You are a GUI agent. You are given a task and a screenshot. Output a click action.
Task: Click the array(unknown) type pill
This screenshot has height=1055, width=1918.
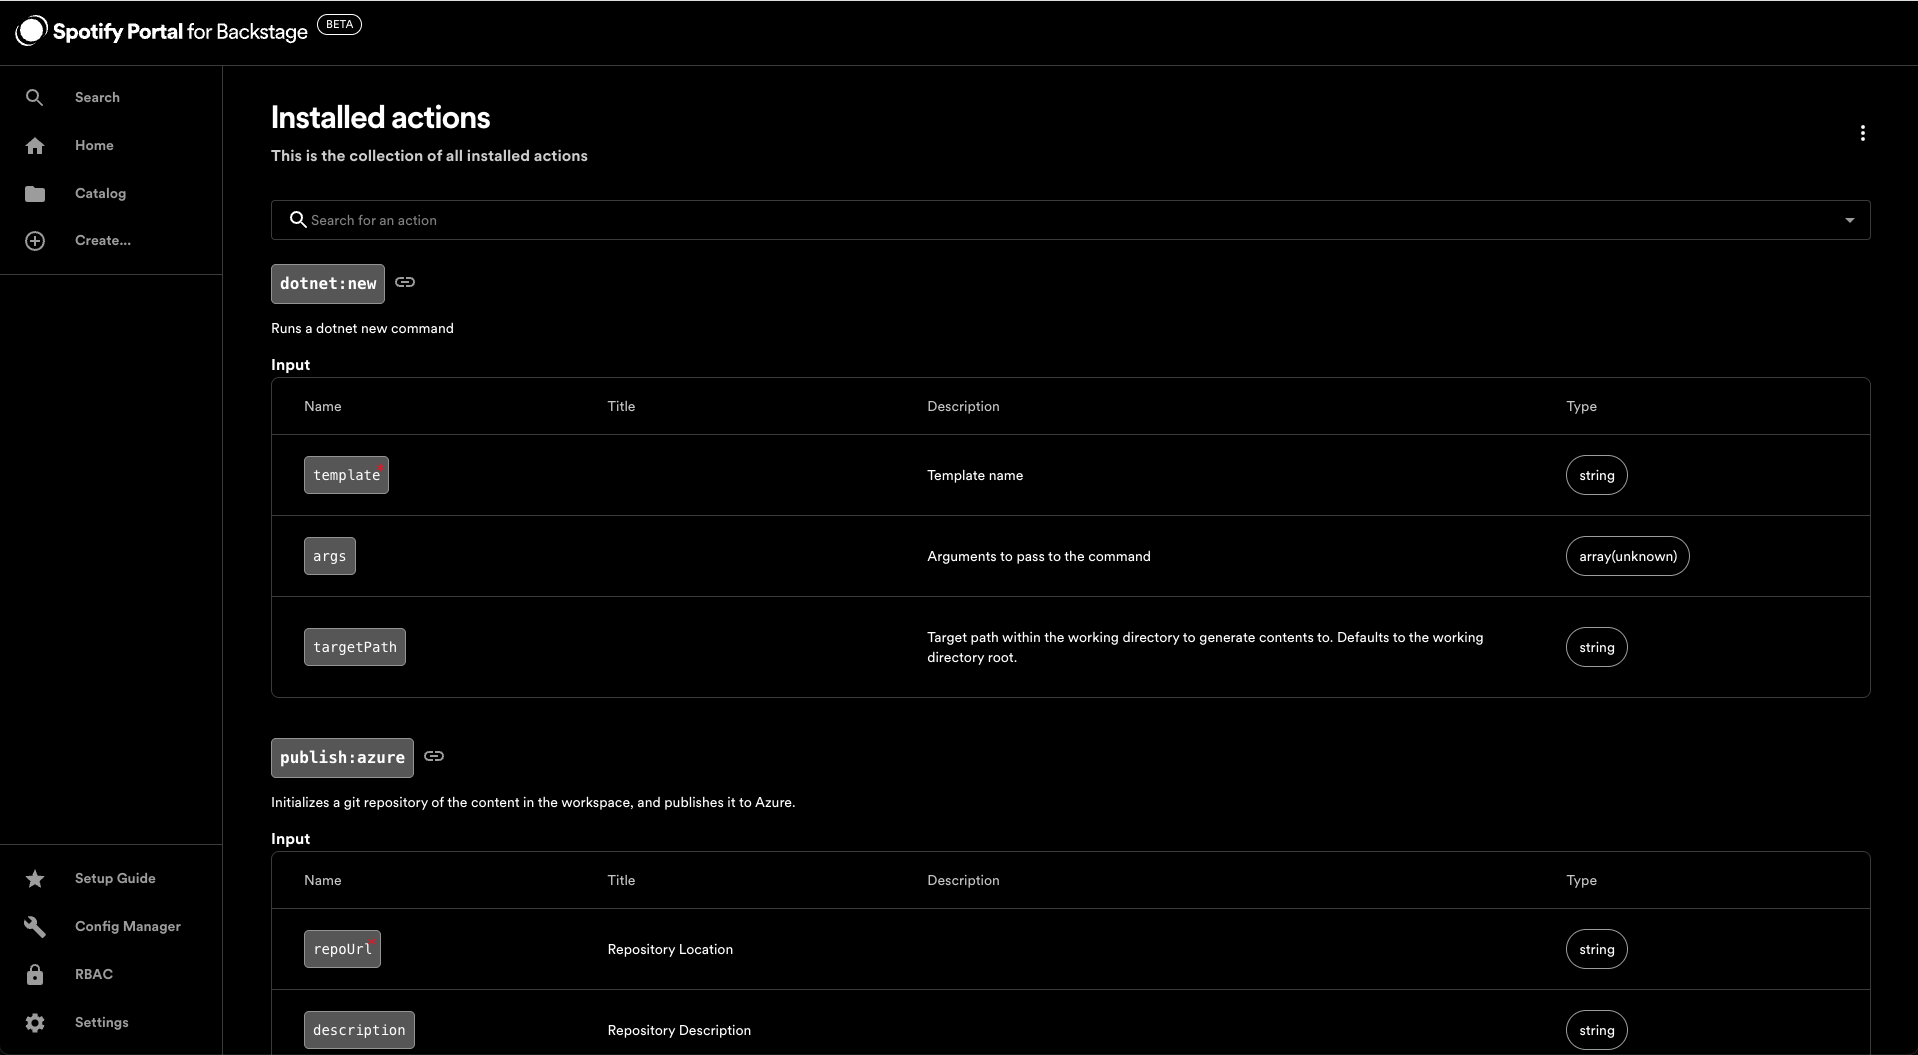pyautogui.click(x=1628, y=556)
